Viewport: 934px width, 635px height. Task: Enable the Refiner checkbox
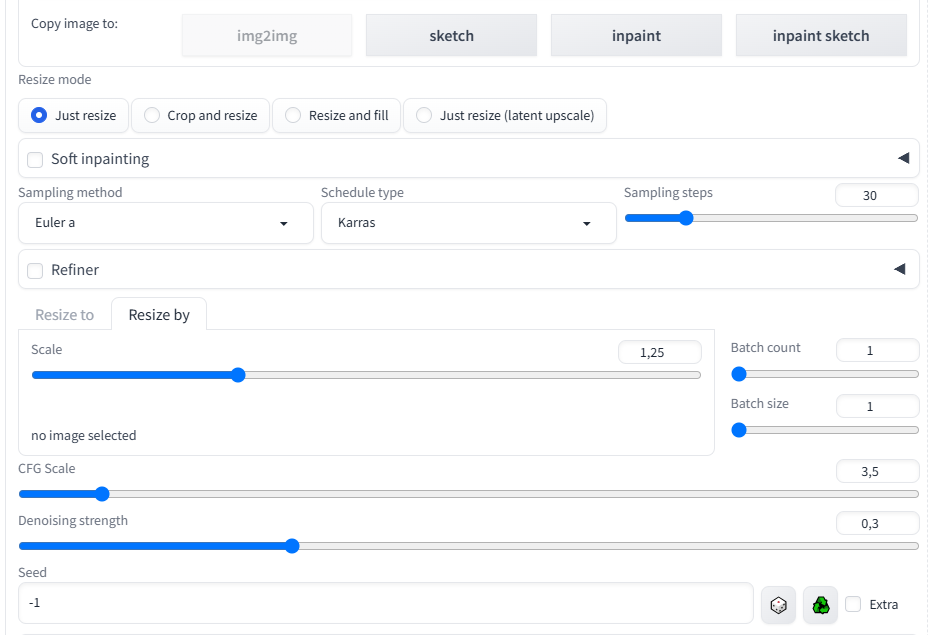35,270
